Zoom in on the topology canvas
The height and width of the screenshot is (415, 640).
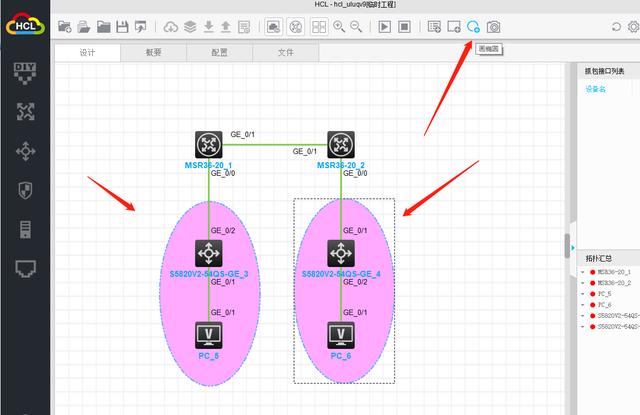(x=339, y=27)
